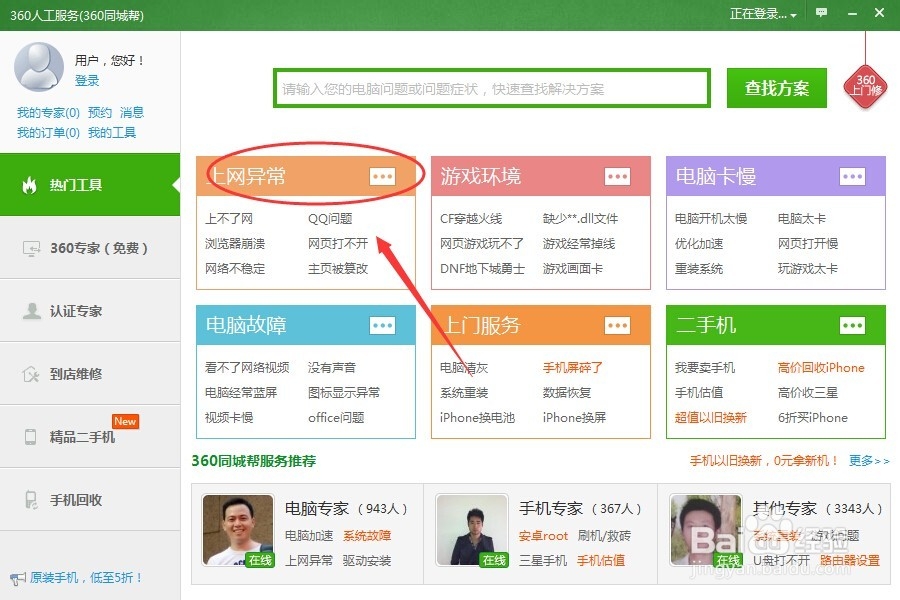
Task: Open 我的专家(0) link
Action: pos(48,113)
